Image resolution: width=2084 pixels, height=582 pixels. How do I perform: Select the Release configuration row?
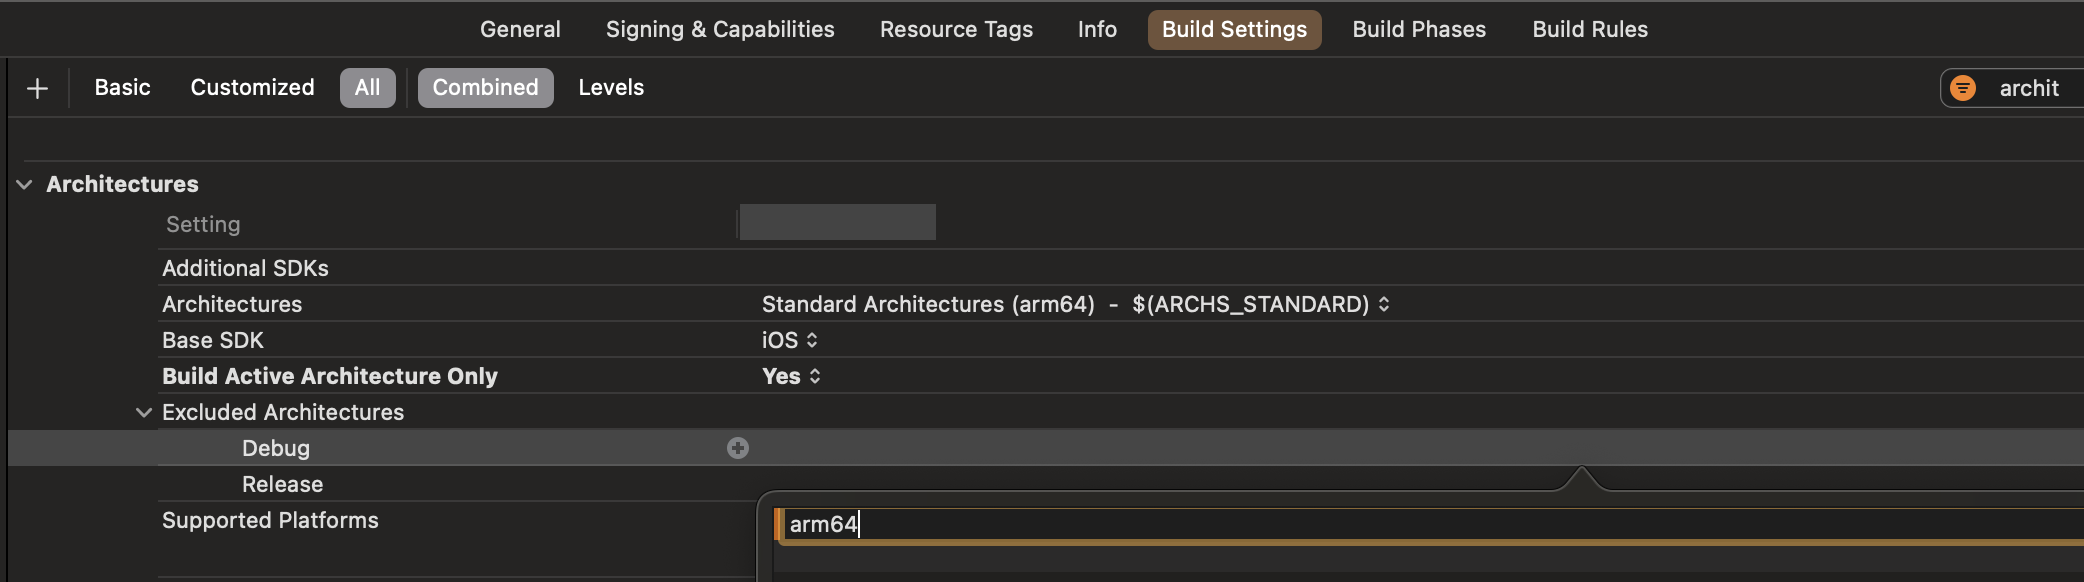[x=282, y=484]
